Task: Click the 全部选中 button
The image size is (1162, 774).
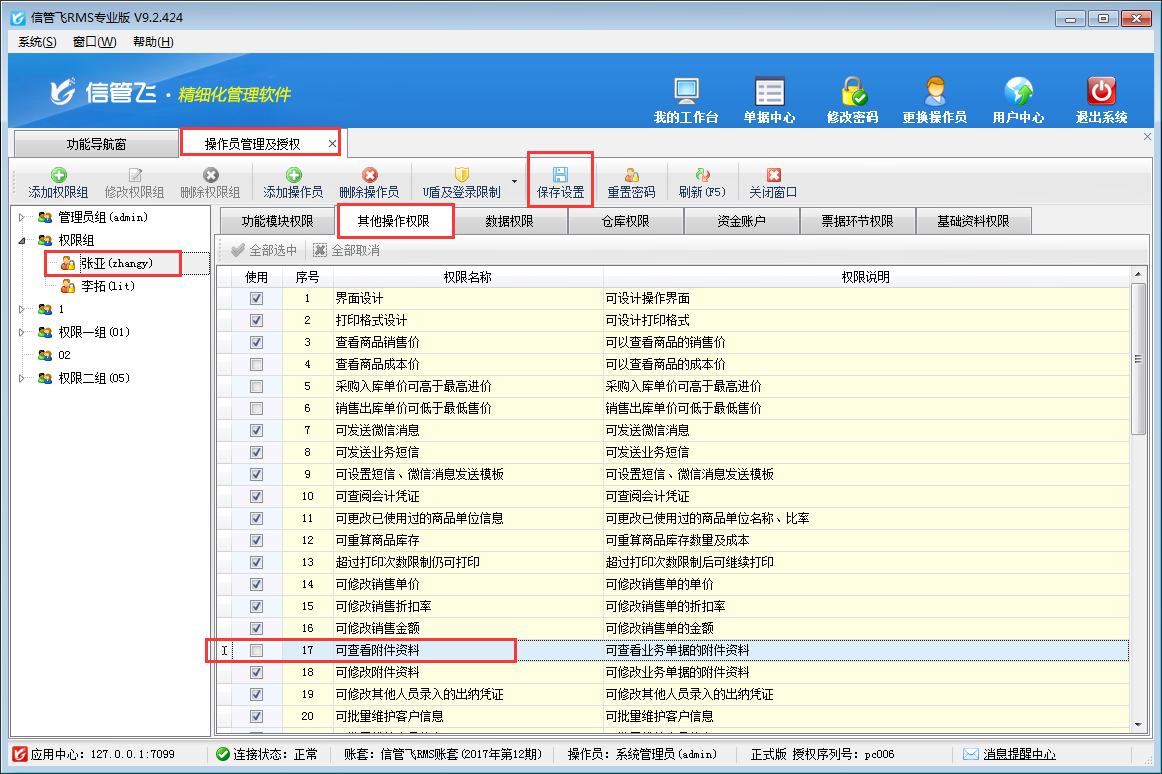Action: point(264,251)
